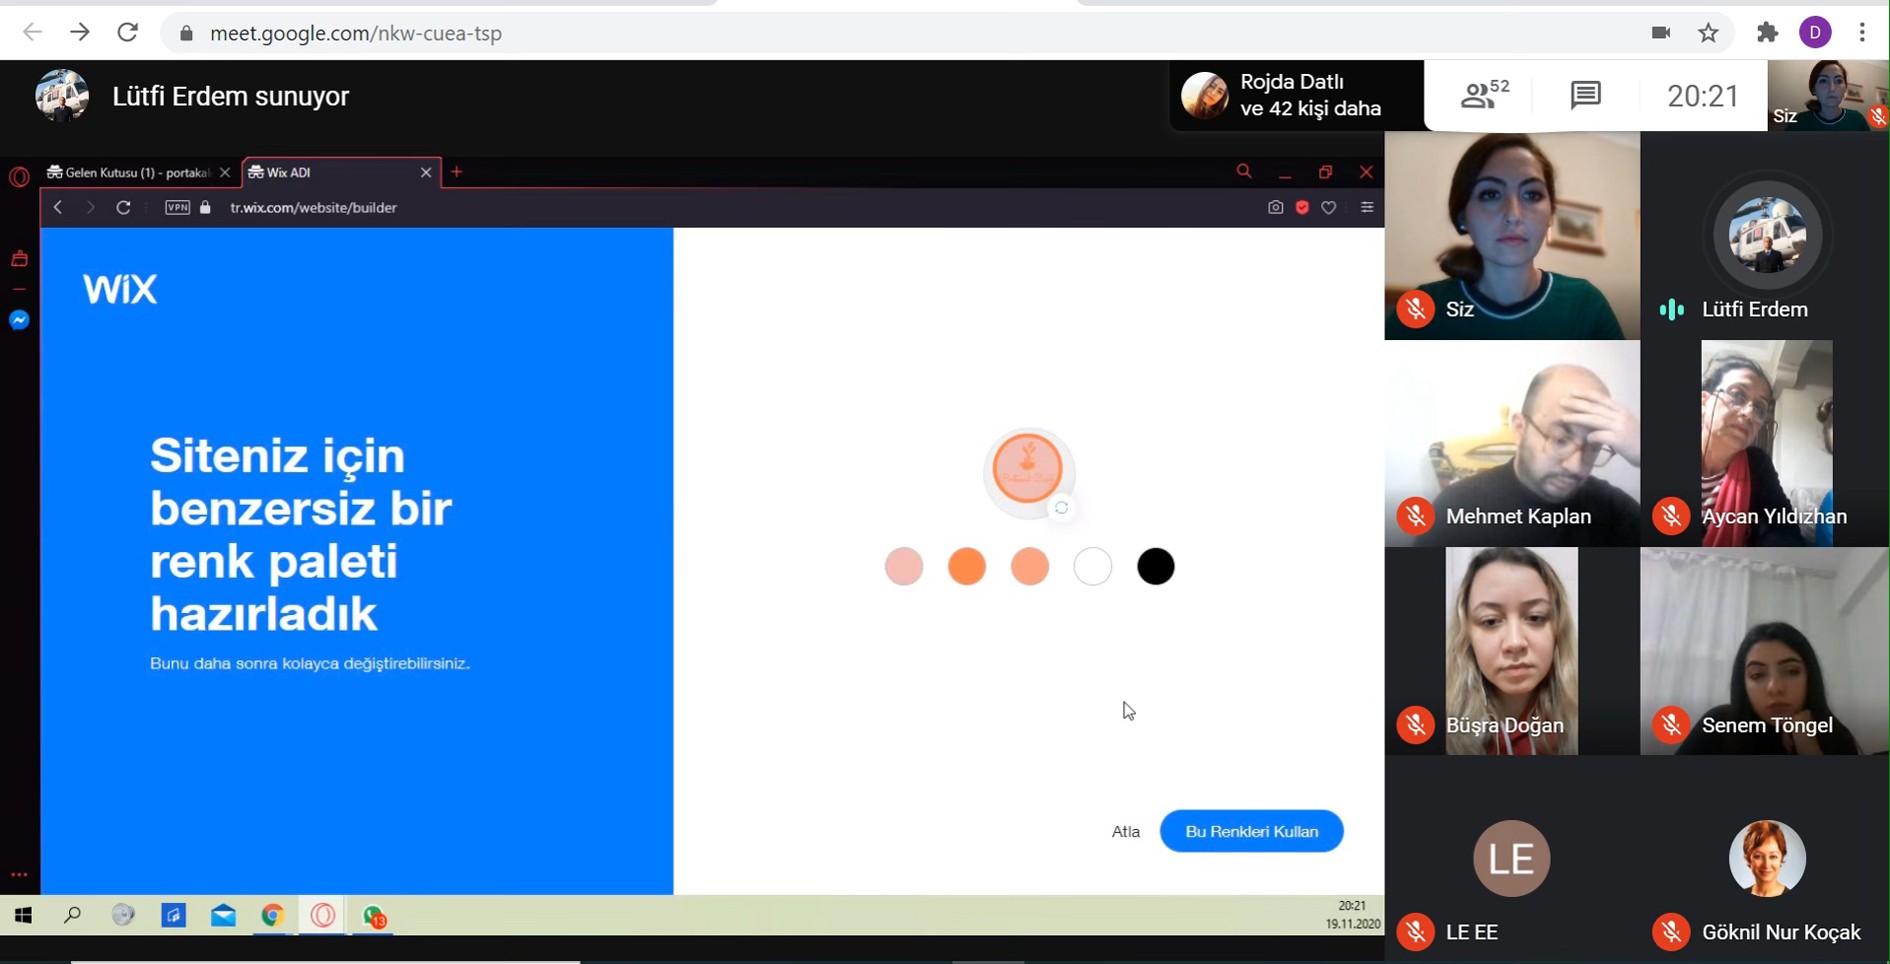Viewport: 1890px width, 964px height.
Task: Open Chrome three-dot menu
Action: 1862,33
